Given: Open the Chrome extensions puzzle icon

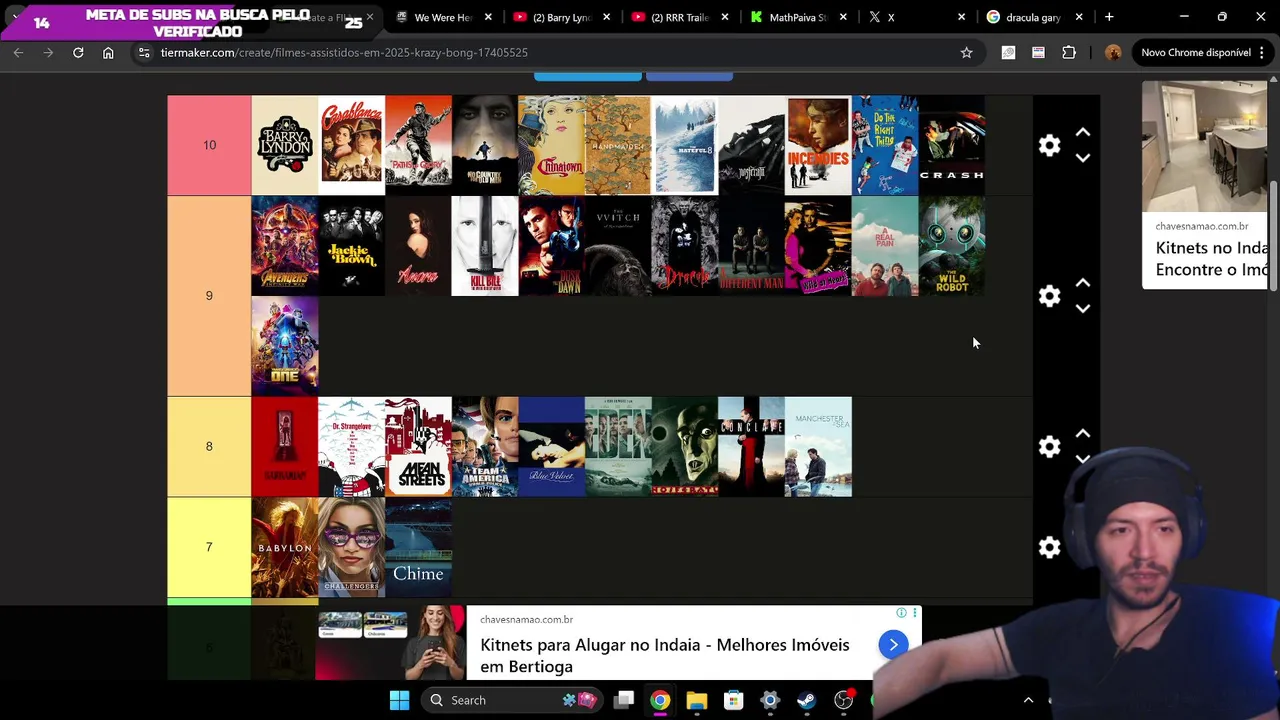Looking at the screenshot, I should (x=1069, y=52).
